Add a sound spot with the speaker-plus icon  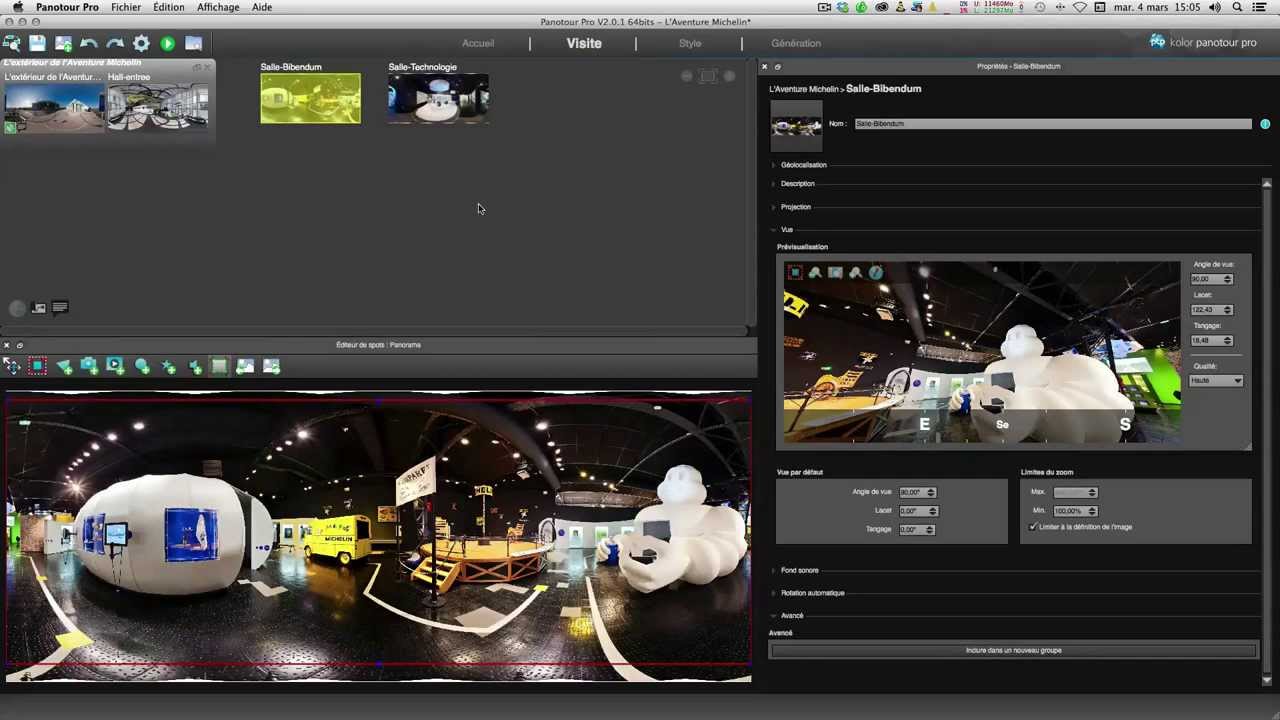click(194, 367)
